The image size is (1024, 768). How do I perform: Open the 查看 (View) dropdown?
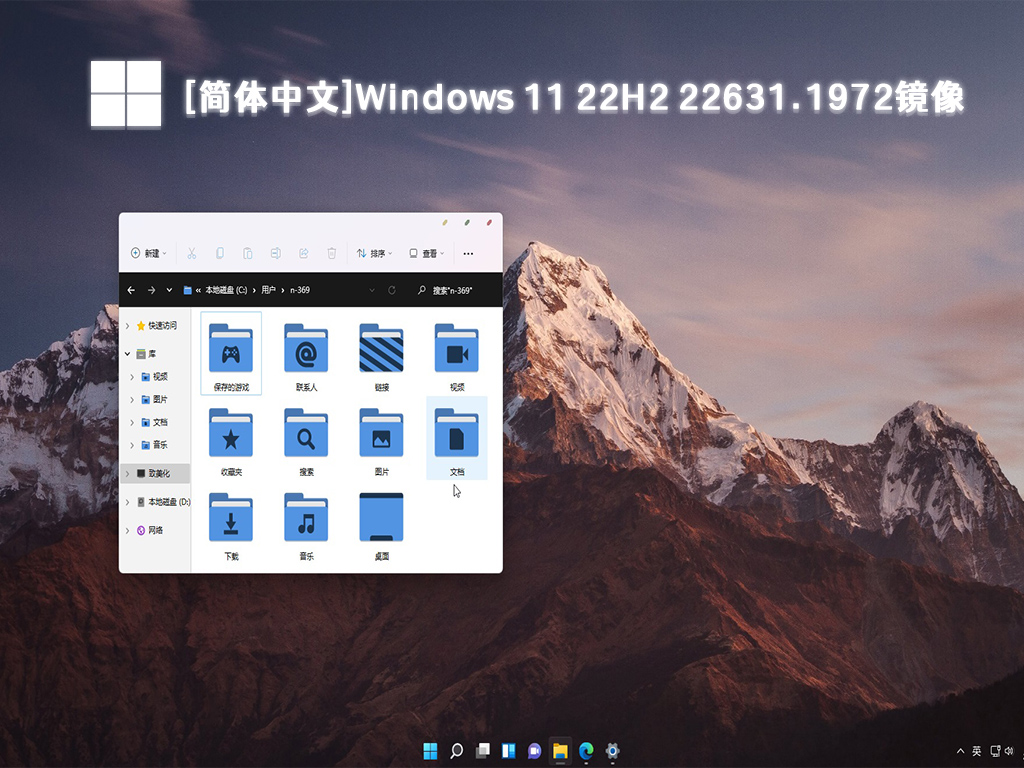pyautogui.click(x=427, y=253)
